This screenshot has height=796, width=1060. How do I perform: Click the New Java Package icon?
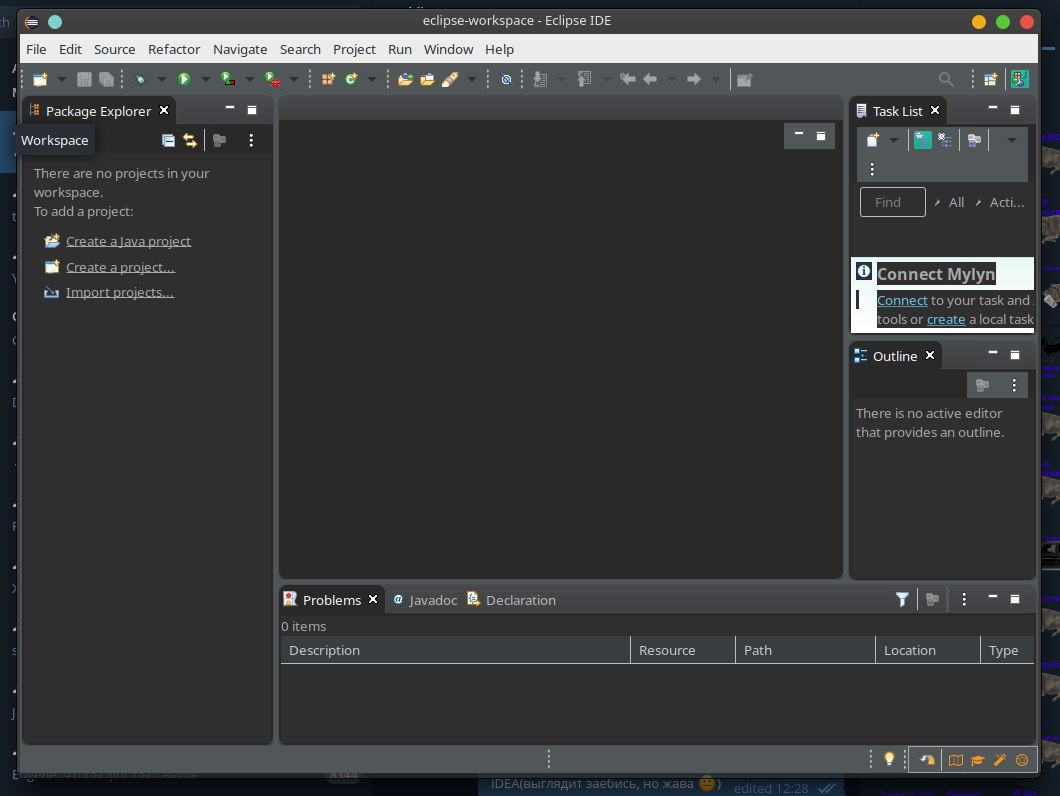[x=329, y=79]
